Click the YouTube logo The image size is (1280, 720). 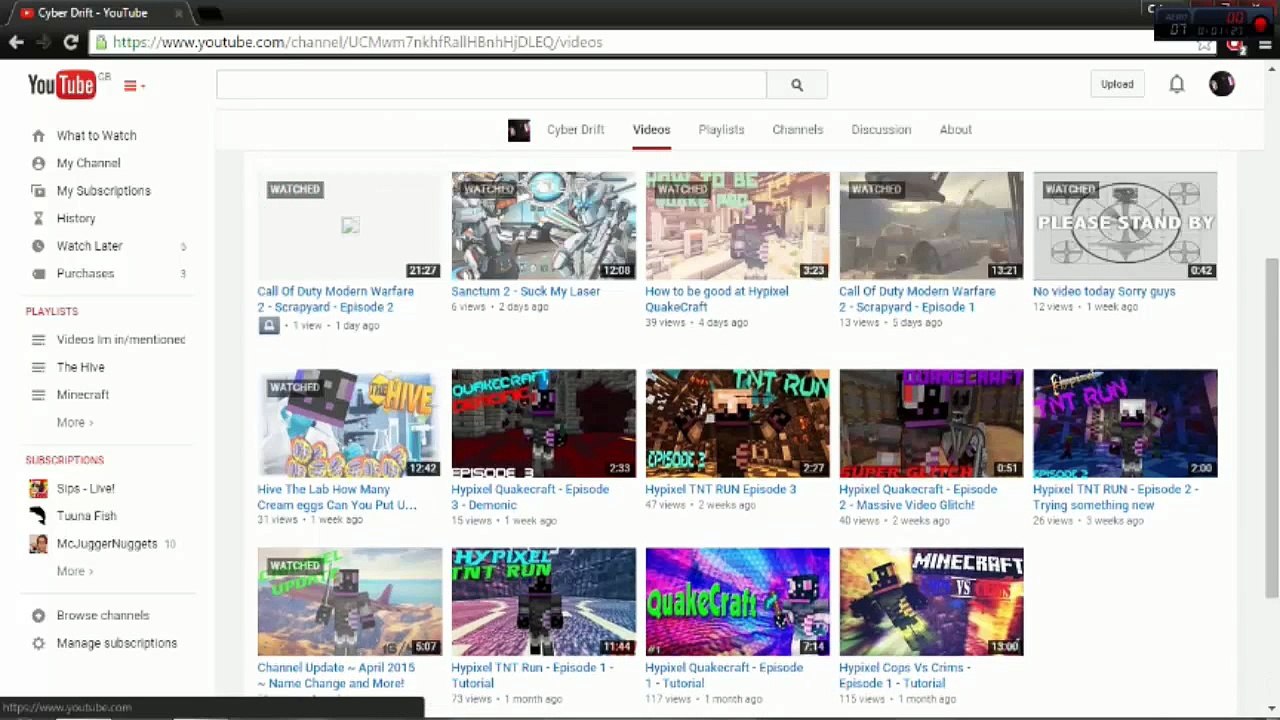click(62, 85)
